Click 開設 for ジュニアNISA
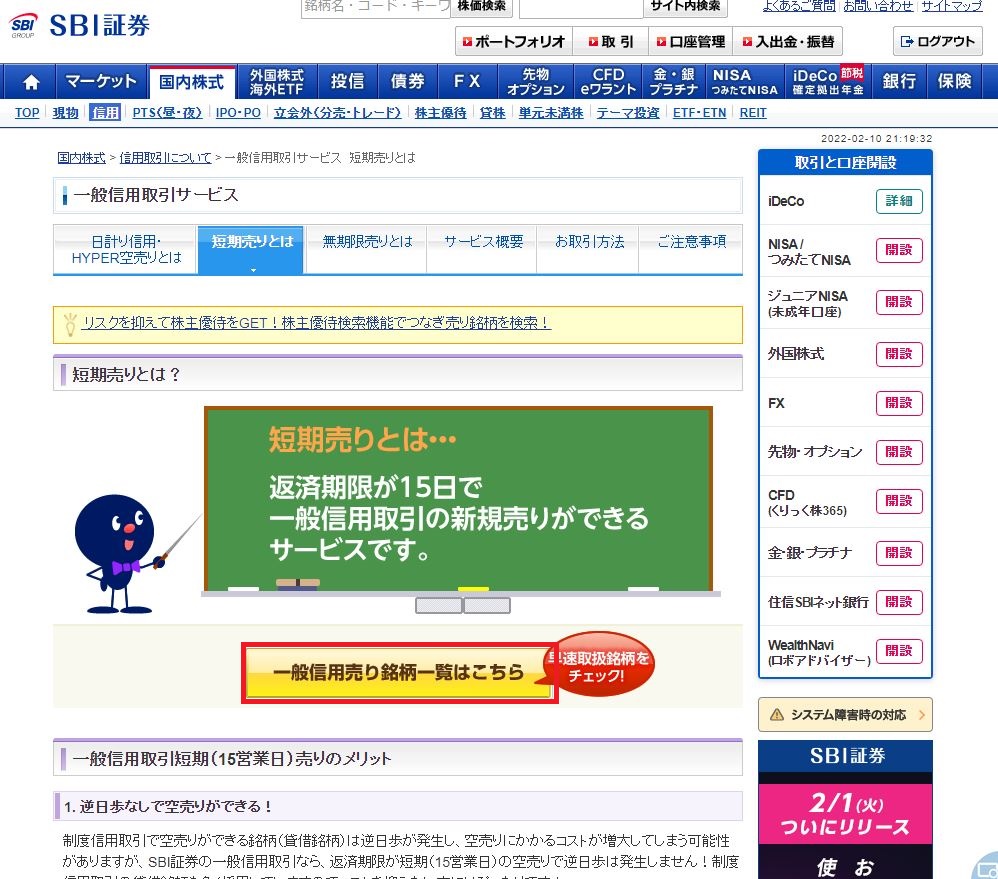 click(x=899, y=302)
